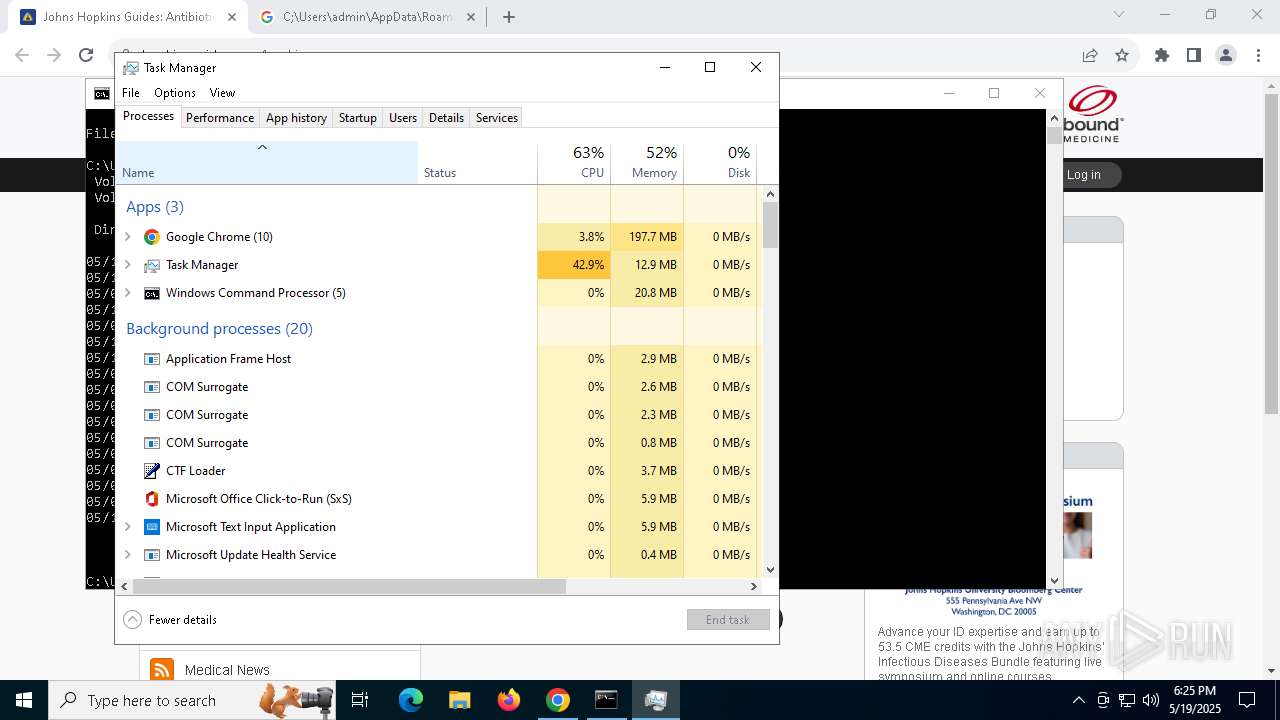Open the View menu in Task Manager
Image resolution: width=1280 pixels, height=720 pixels.
pos(222,93)
